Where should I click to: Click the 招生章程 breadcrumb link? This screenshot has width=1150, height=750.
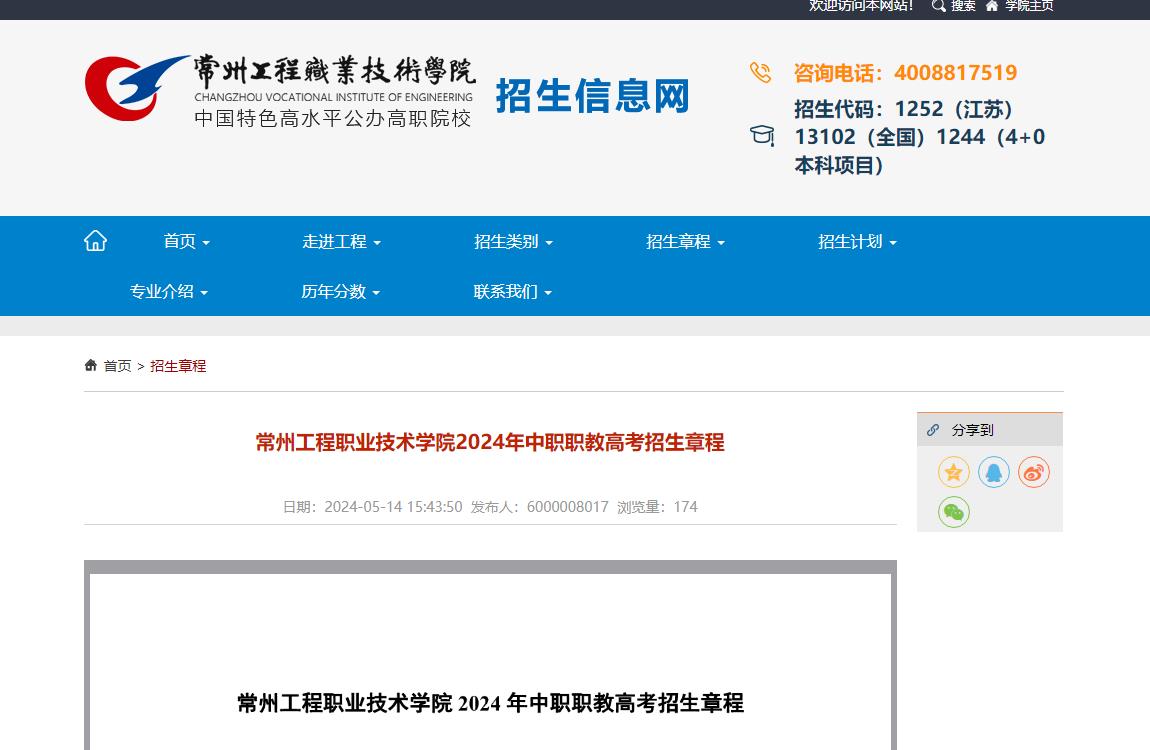click(x=178, y=366)
